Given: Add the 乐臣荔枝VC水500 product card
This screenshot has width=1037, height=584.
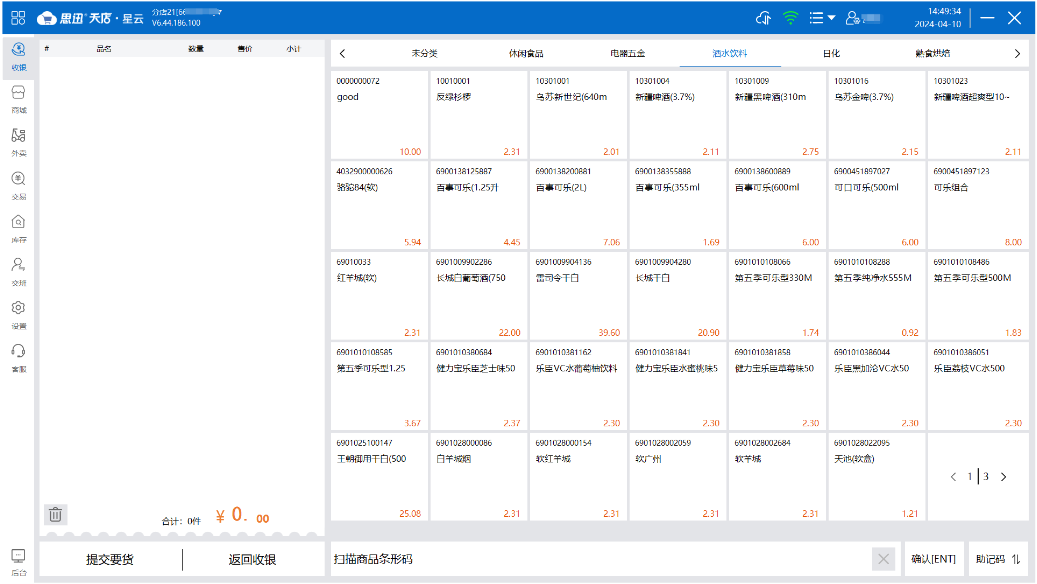Looking at the screenshot, I should [x=978, y=387].
